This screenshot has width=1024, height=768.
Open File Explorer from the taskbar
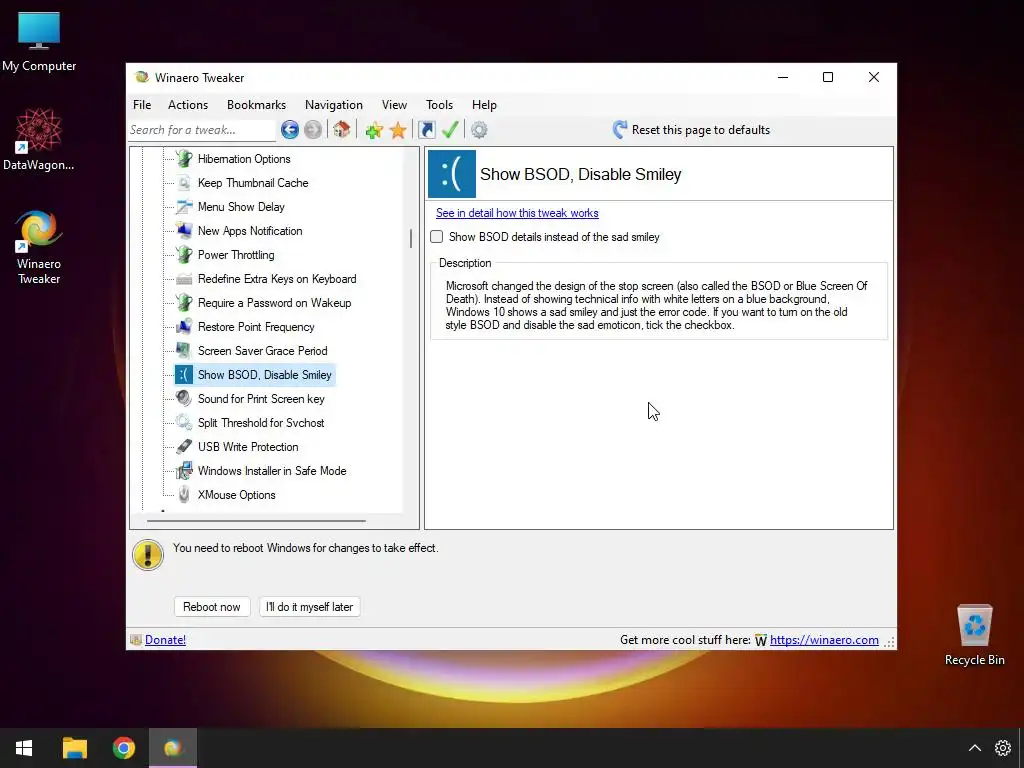[74, 748]
